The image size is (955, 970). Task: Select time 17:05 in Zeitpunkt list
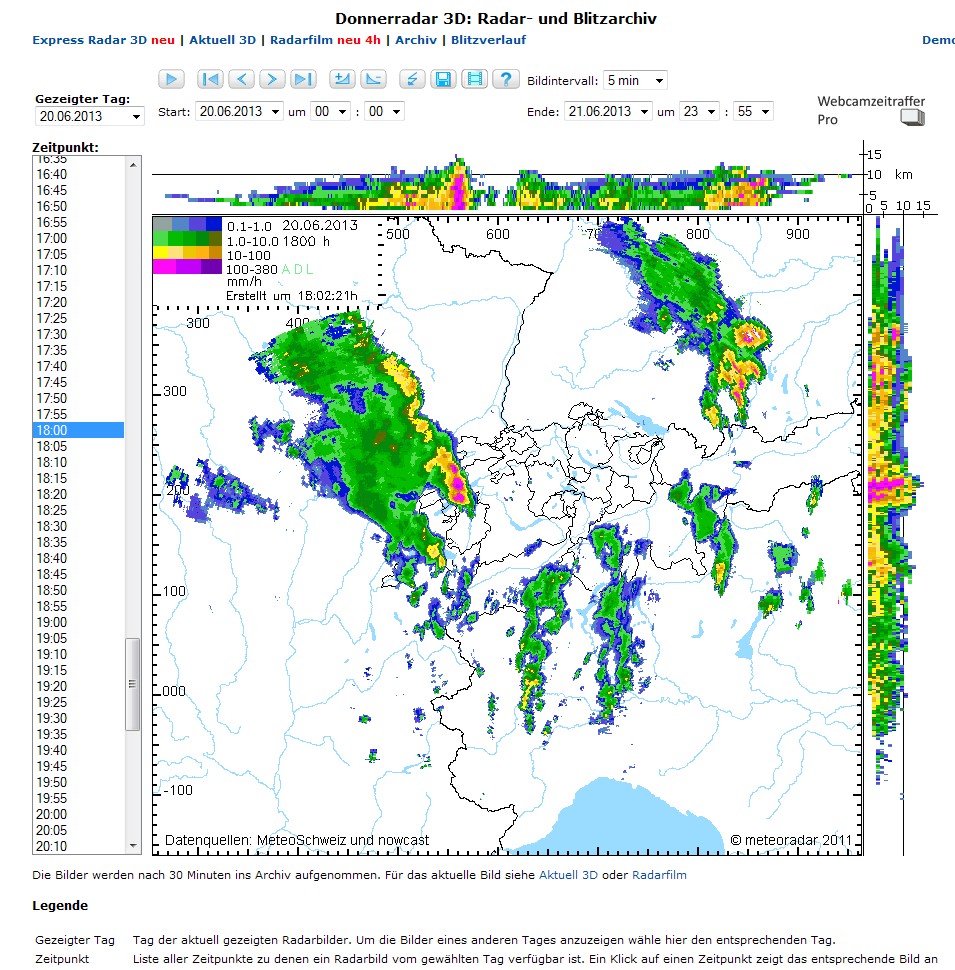79,255
